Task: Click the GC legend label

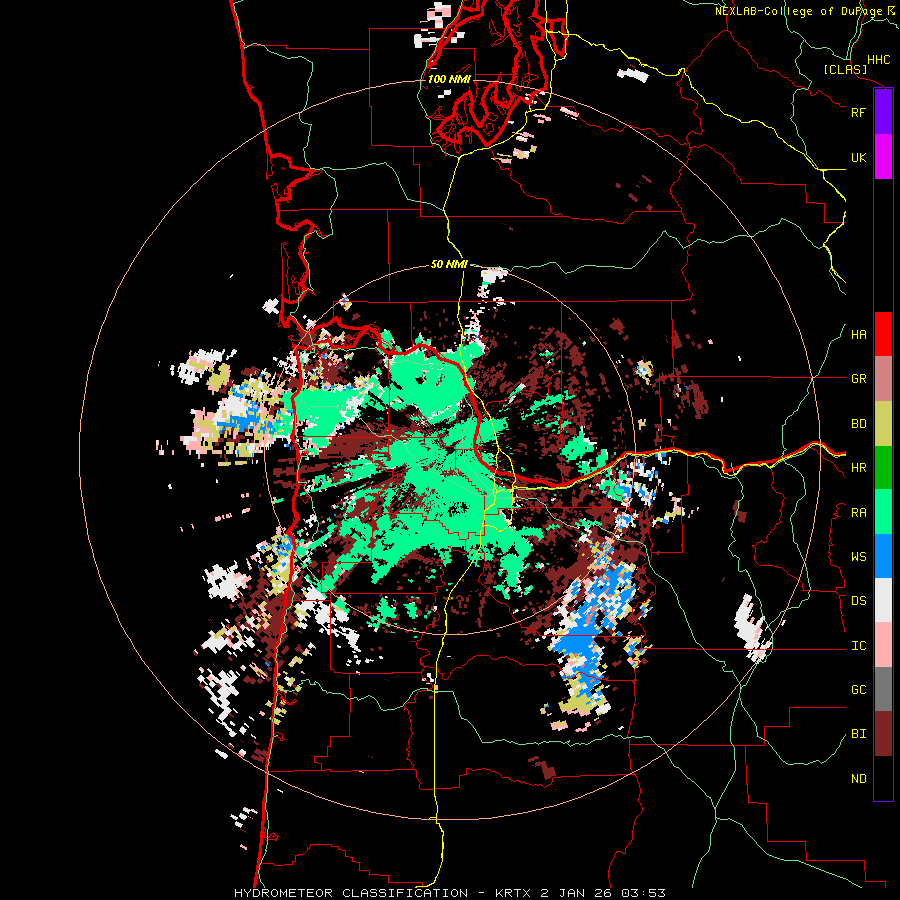Action: click(x=858, y=690)
